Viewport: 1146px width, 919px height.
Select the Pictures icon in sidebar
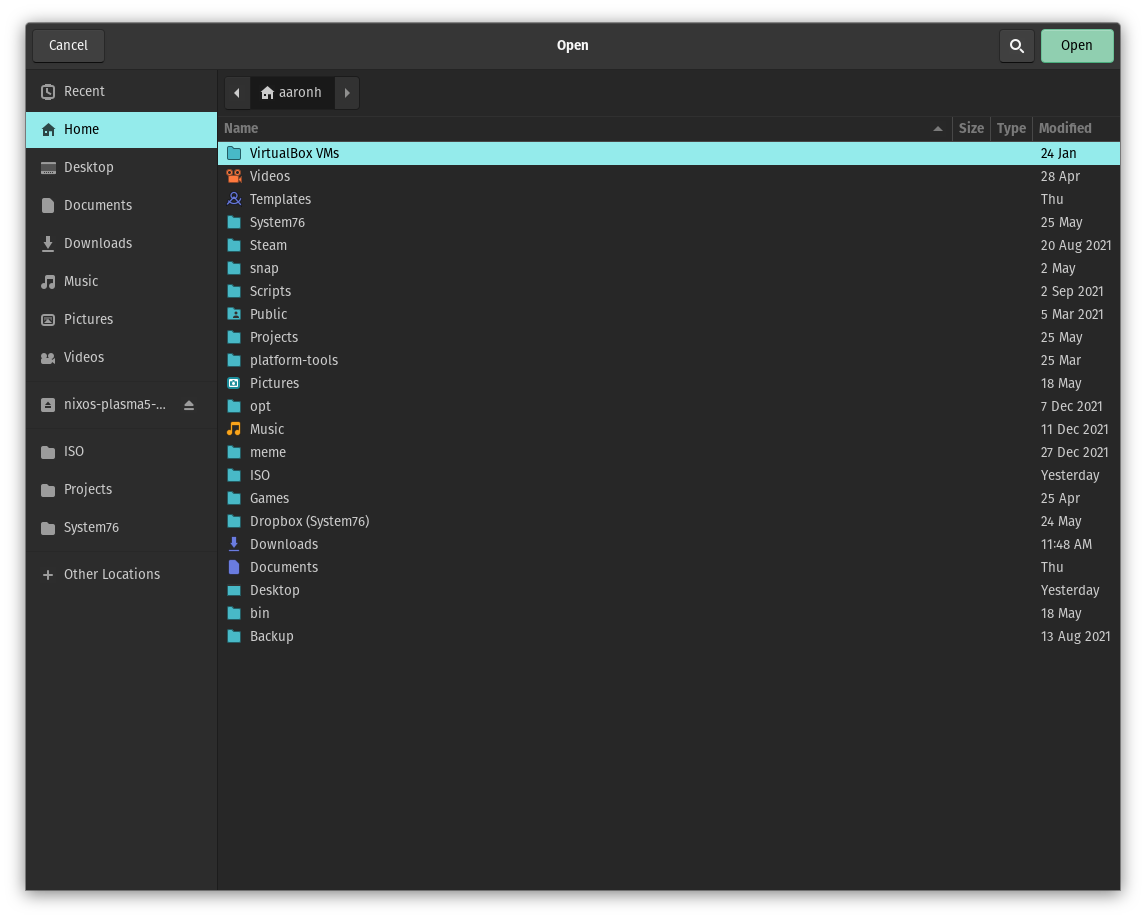(48, 319)
